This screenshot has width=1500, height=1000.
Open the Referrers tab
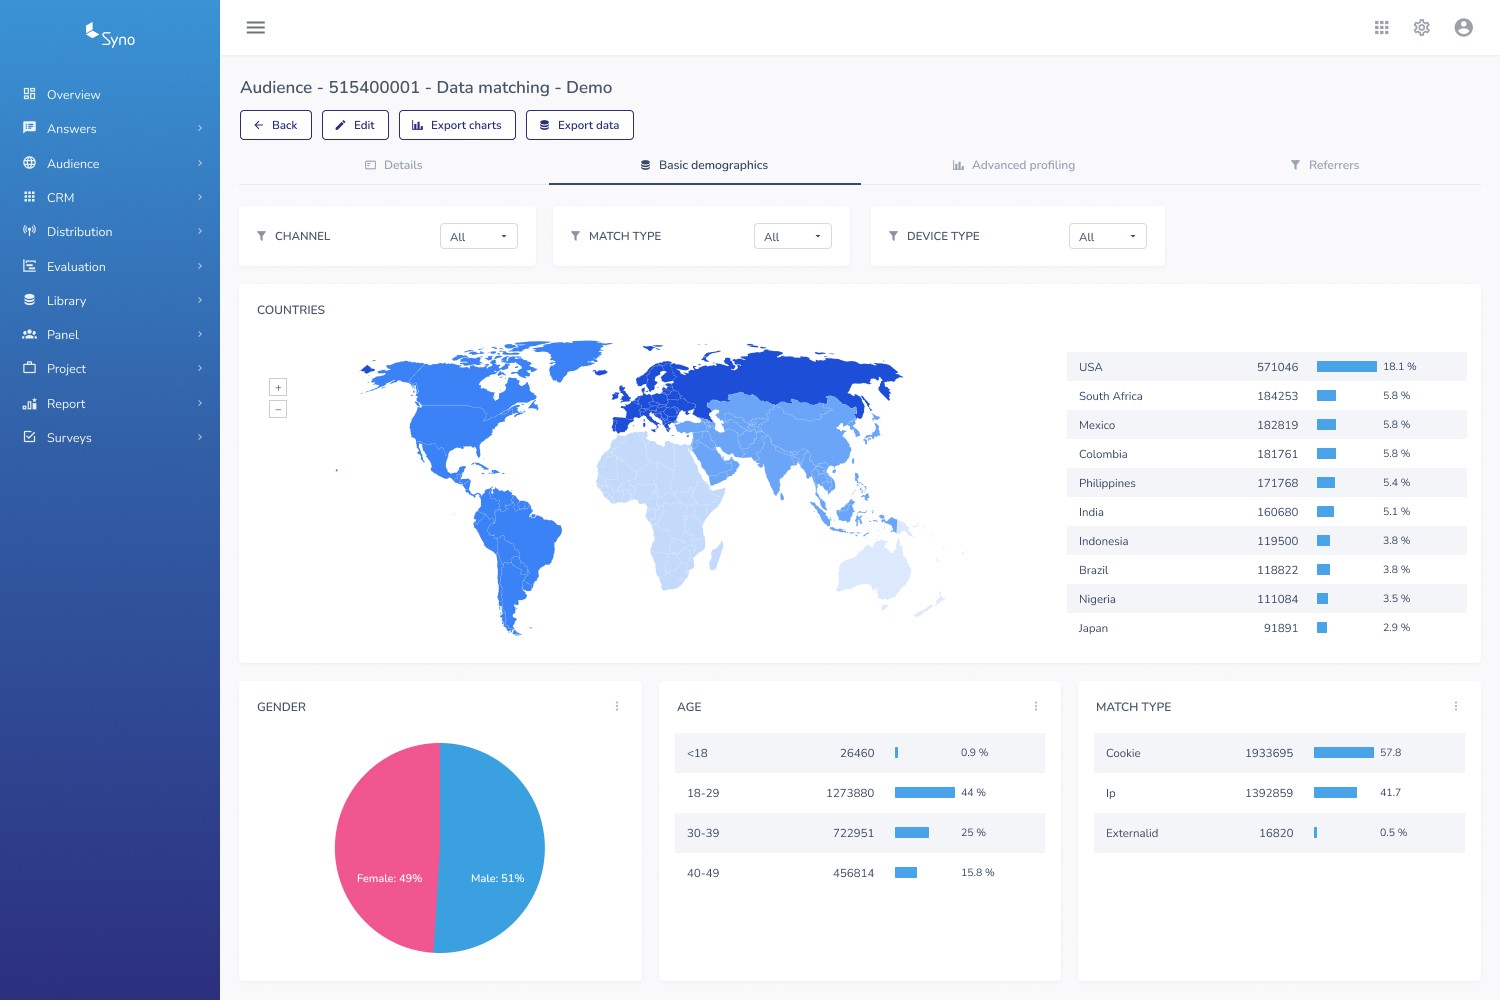(1325, 165)
